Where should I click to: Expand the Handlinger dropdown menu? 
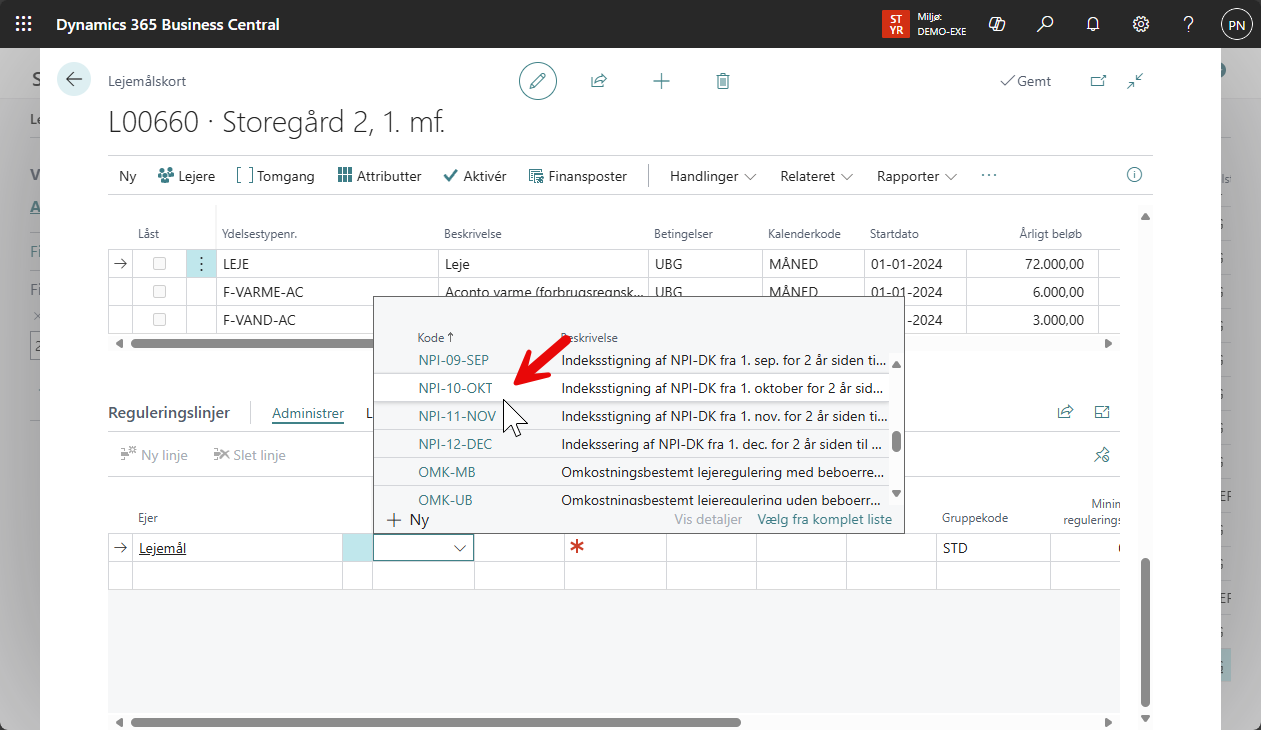pos(712,176)
